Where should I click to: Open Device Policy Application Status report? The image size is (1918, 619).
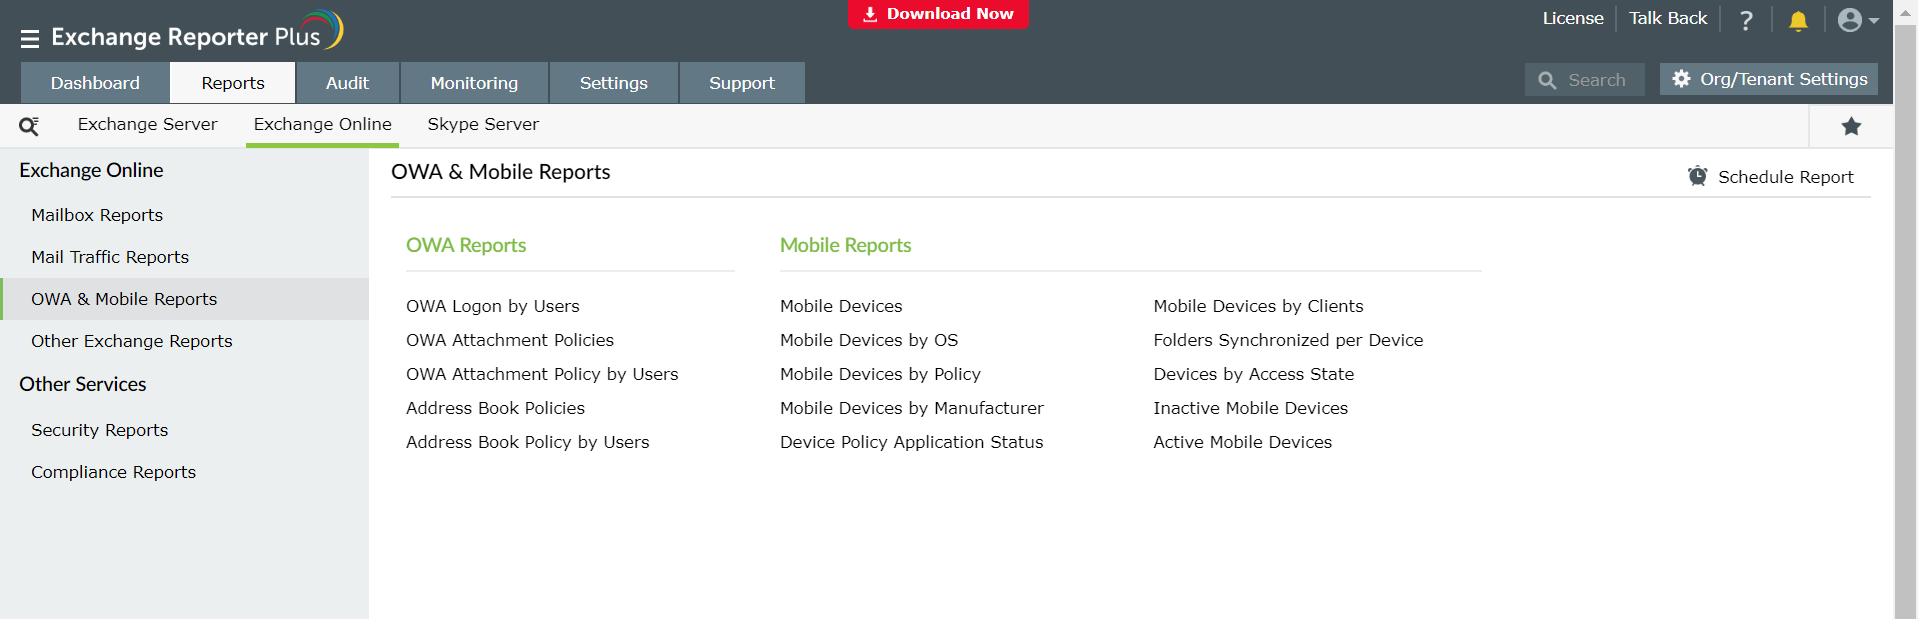pos(911,442)
